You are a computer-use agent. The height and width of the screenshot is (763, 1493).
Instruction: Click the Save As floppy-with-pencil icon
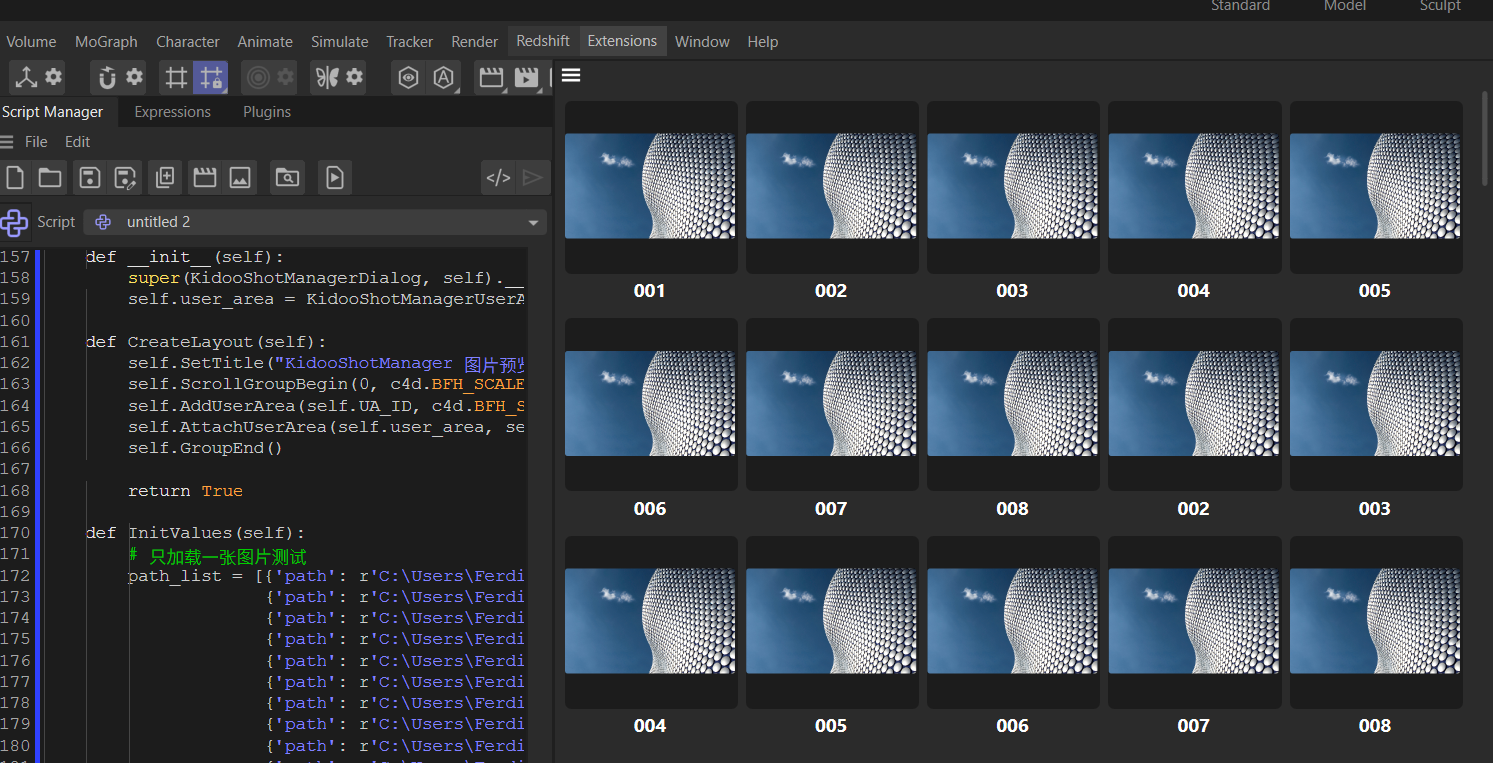click(x=125, y=178)
